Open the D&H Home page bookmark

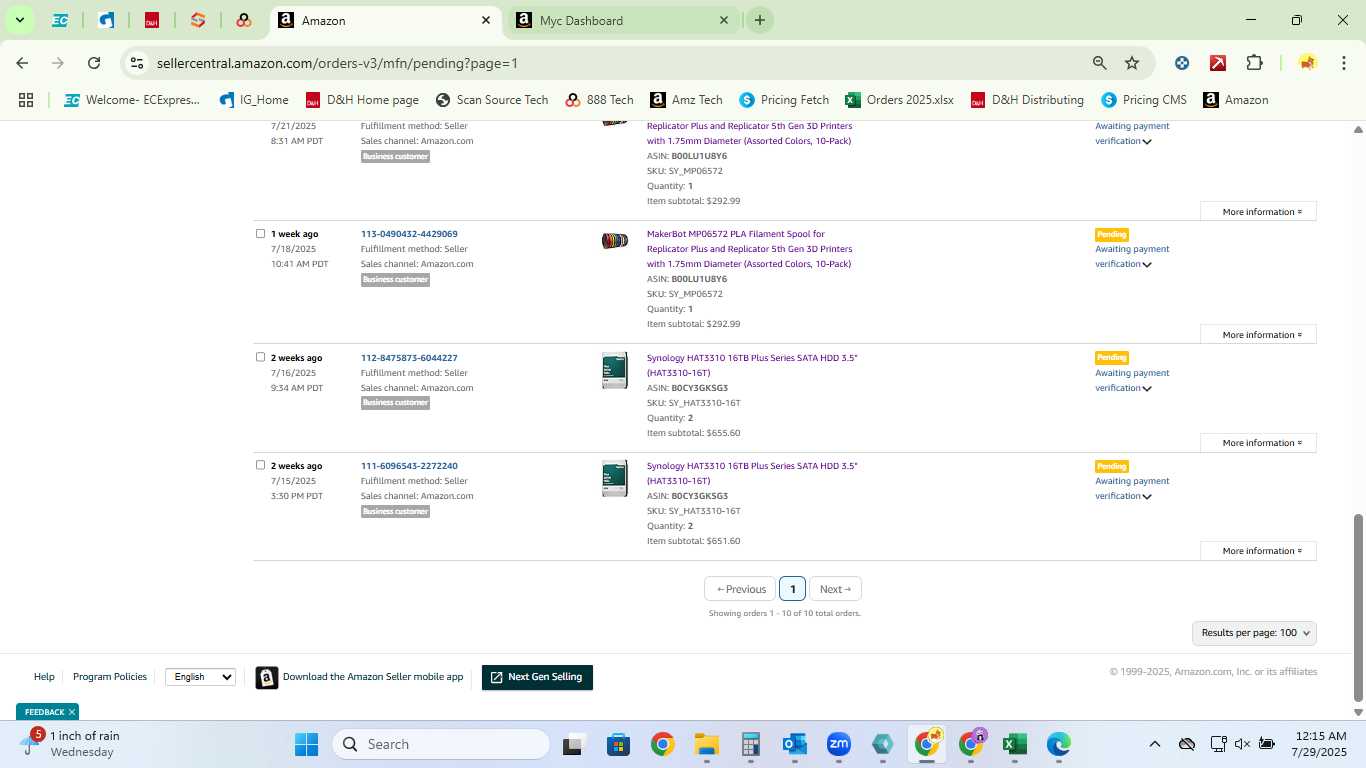point(362,100)
